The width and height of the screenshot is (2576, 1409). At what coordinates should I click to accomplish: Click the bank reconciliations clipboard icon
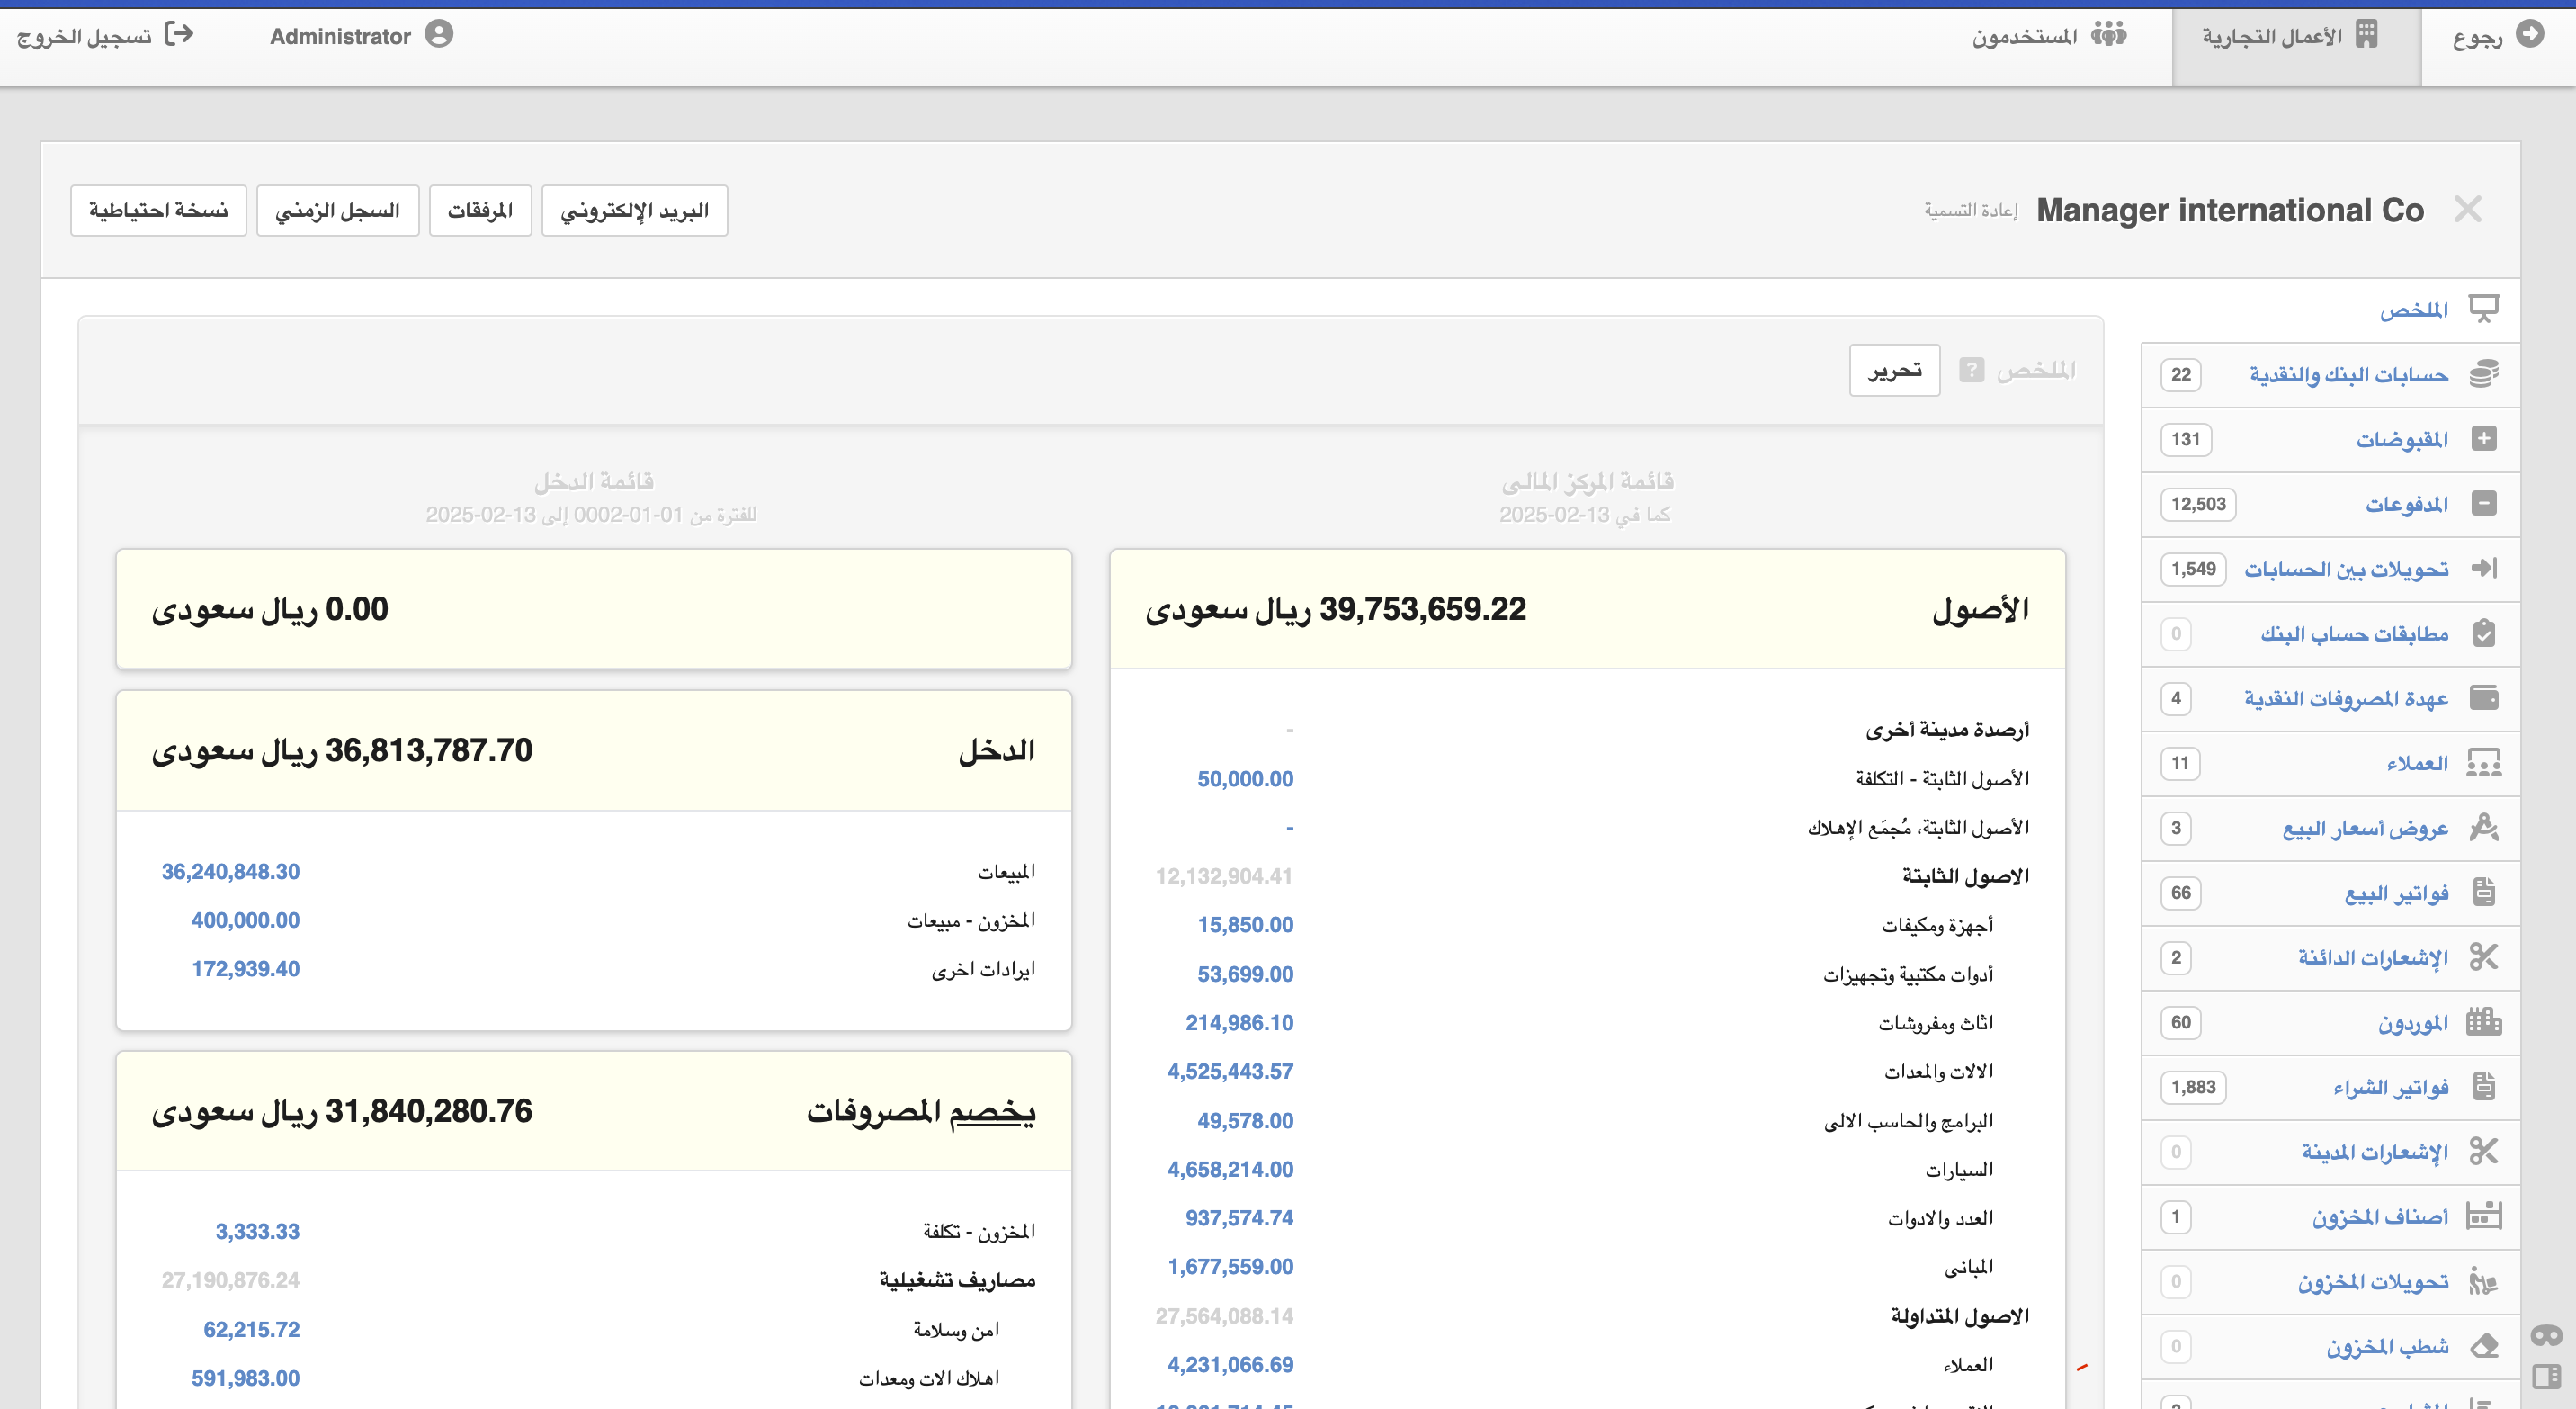coord(2484,633)
